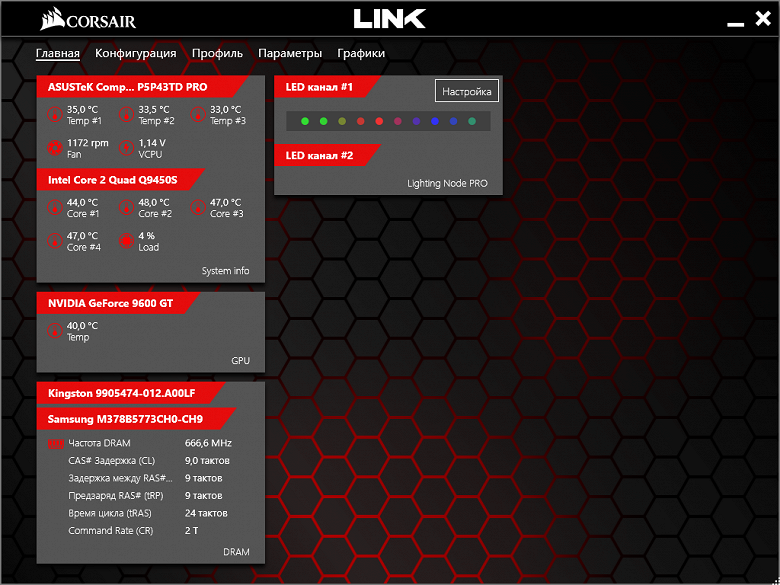Click the 666,6 MHz DRAM frequency value
Screen dimensions: 780x585
tap(208, 443)
